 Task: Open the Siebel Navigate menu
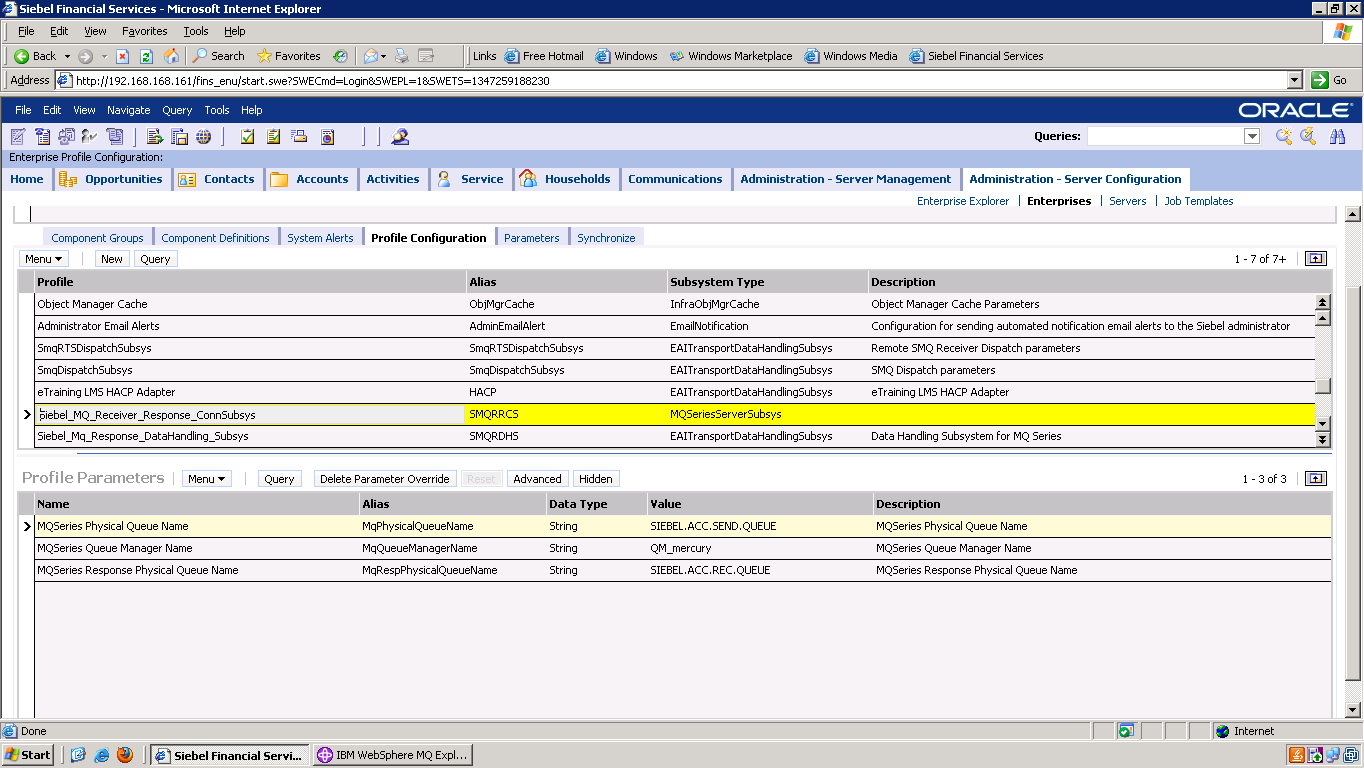click(129, 110)
